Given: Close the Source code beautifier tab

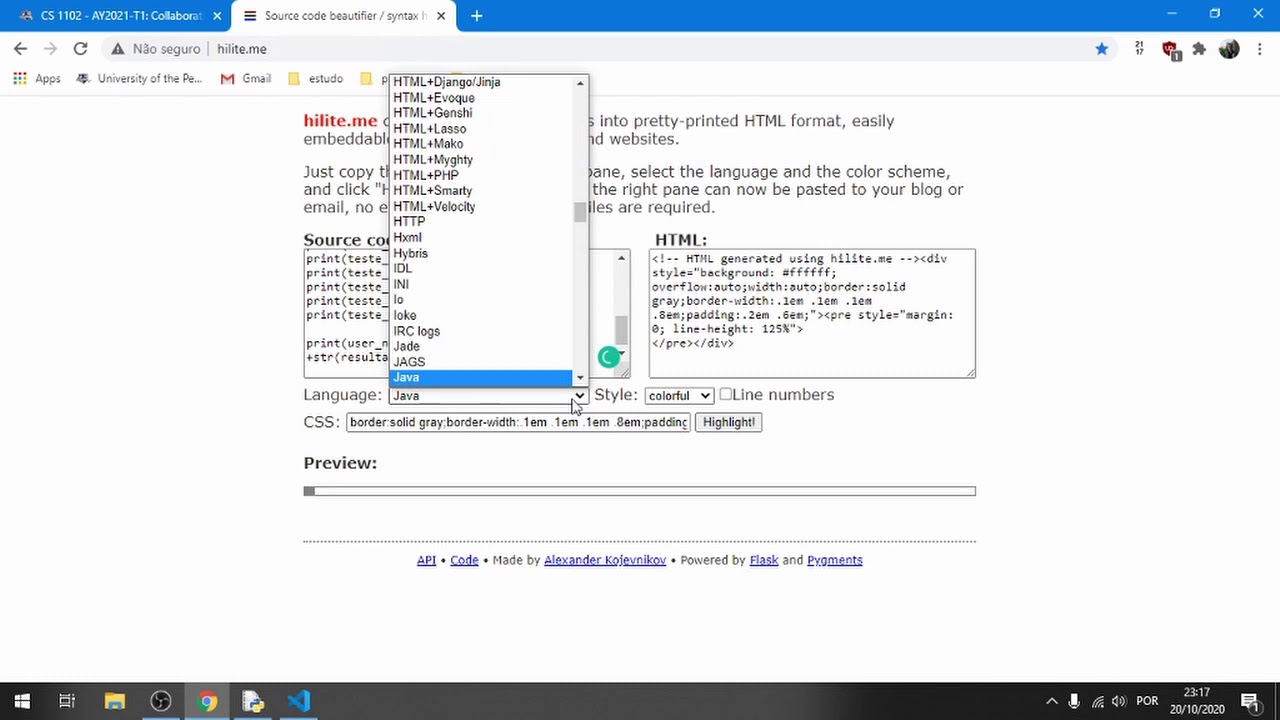Looking at the screenshot, I should [x=441, y=16].
